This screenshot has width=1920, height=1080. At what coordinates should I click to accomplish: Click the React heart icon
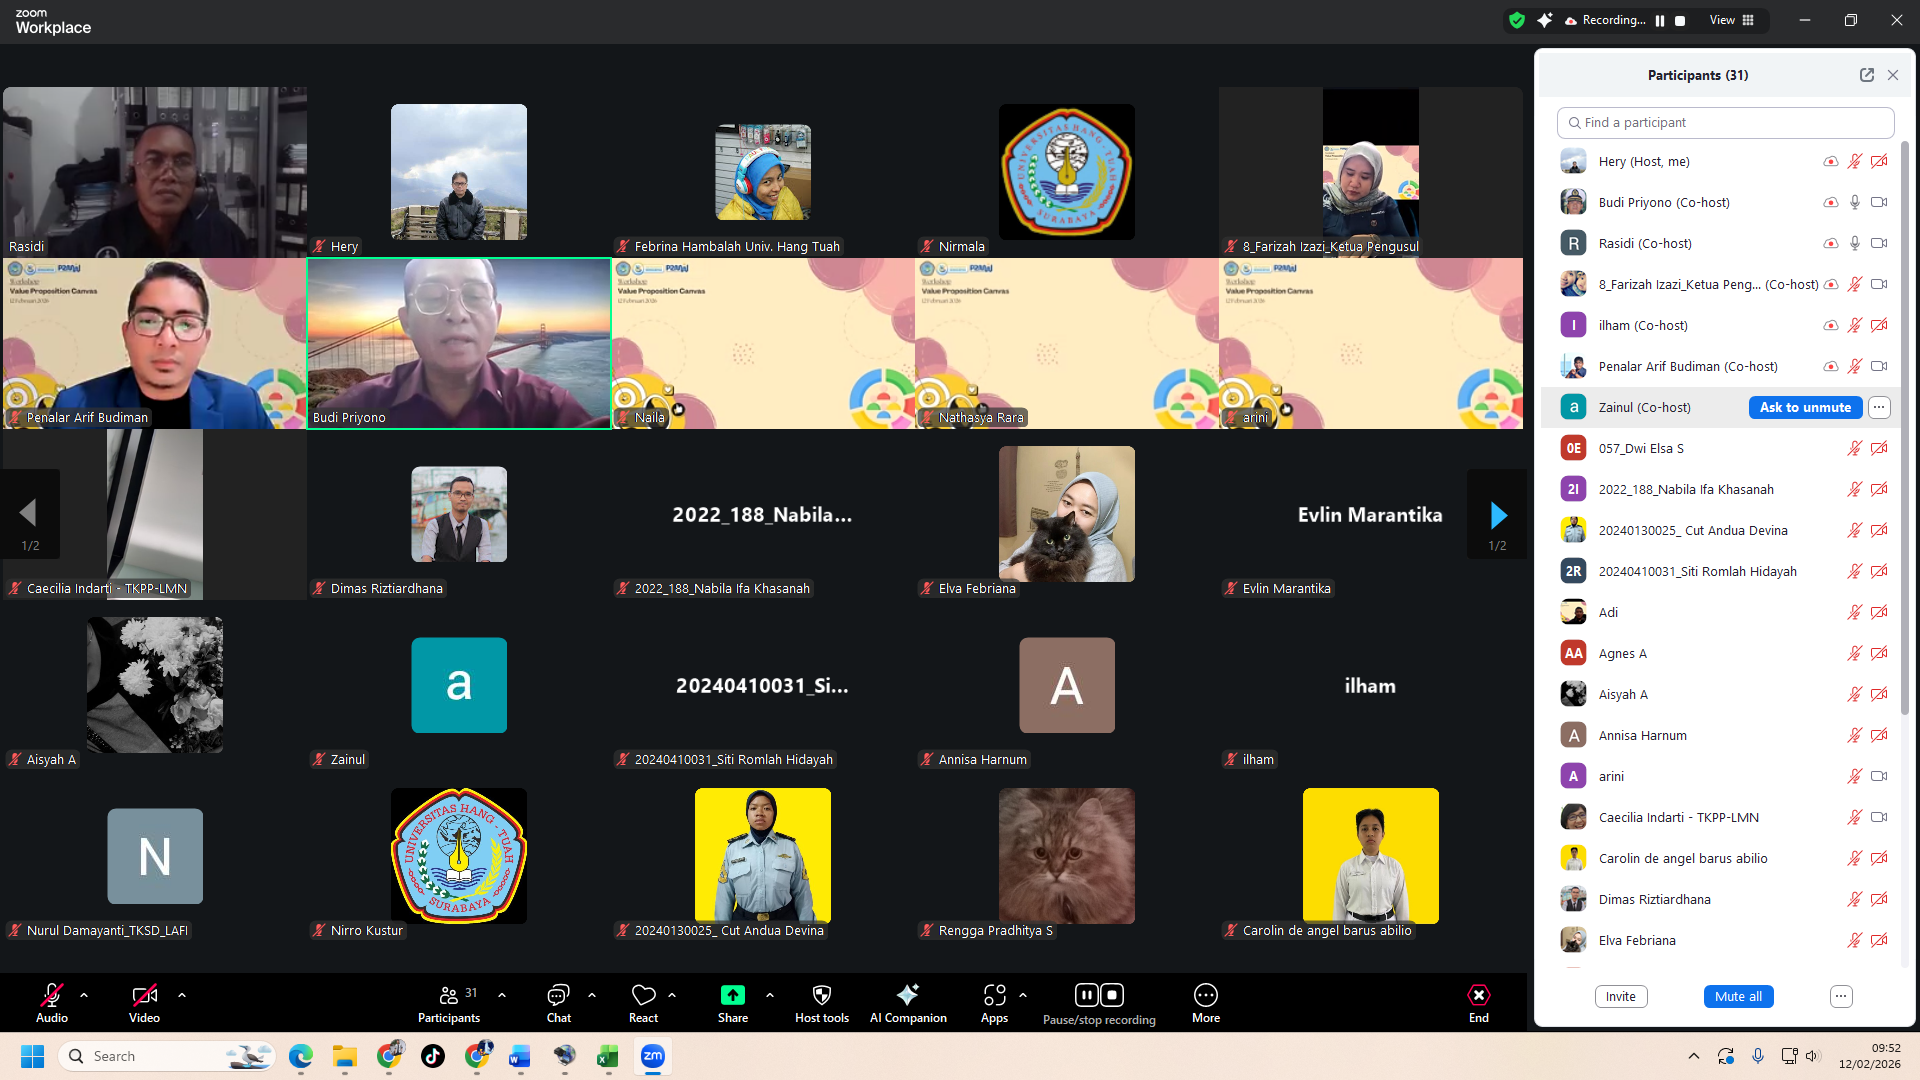(x=643, y=995)
